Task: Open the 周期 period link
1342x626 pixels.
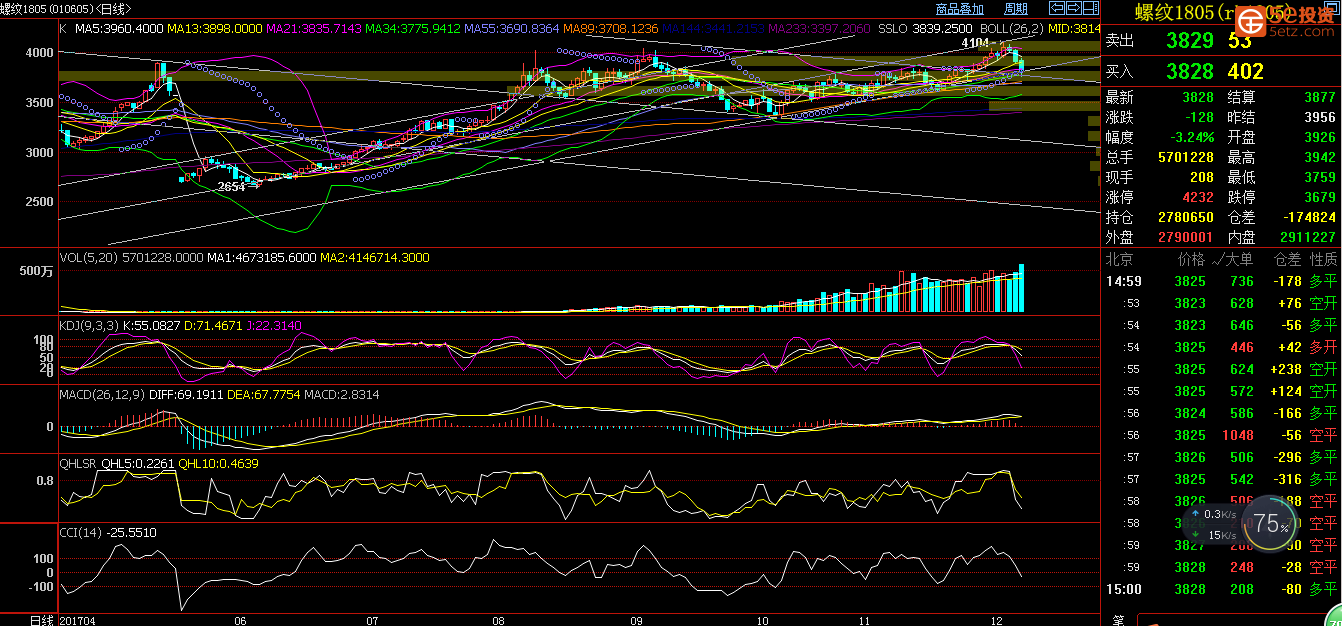Action: coord(1015,9)
